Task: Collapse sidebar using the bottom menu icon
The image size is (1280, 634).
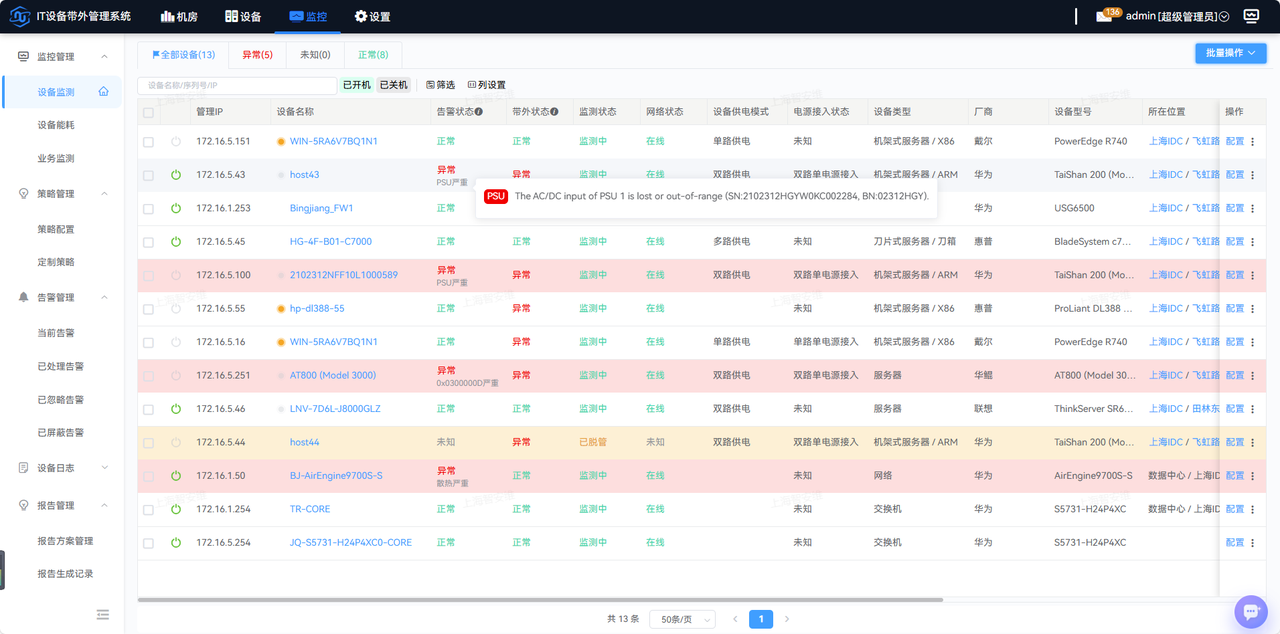Action: pos(103,614)
